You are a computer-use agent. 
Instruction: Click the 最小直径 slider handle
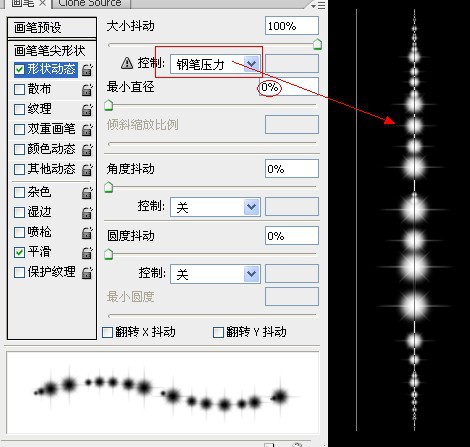109,105
